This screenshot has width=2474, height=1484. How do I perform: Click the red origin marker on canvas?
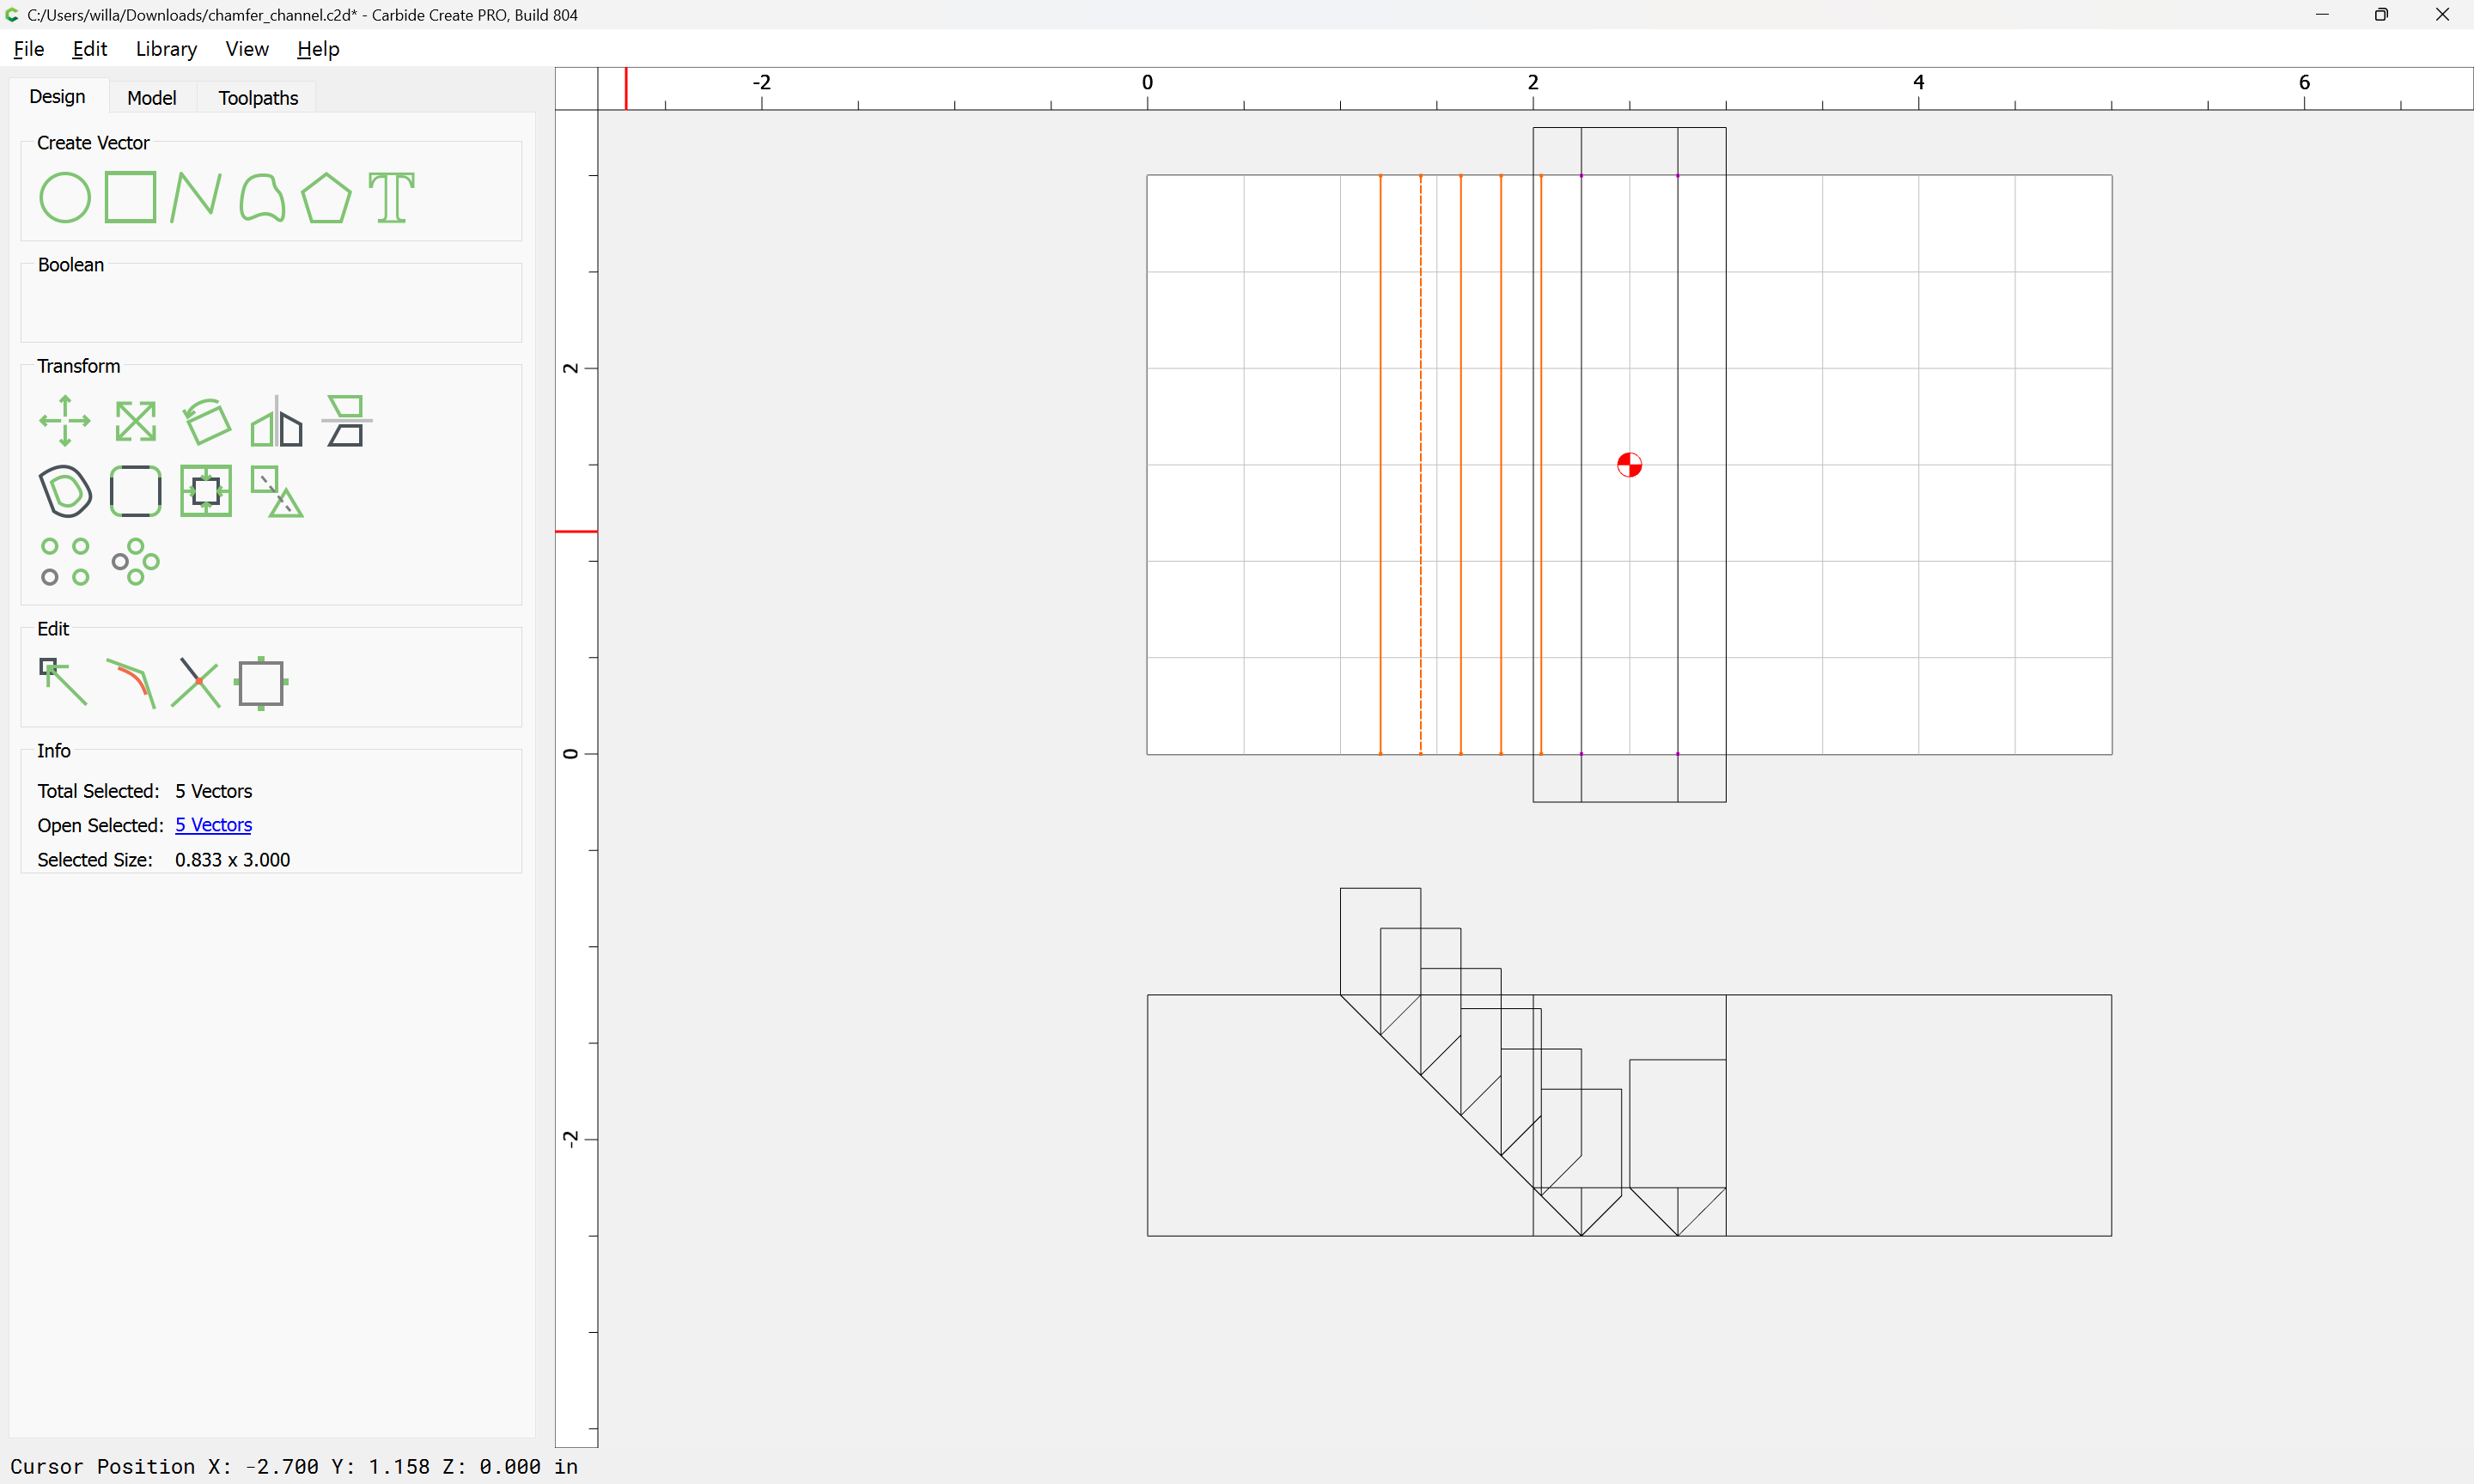pyautogui.click(x=1629, y=465)
